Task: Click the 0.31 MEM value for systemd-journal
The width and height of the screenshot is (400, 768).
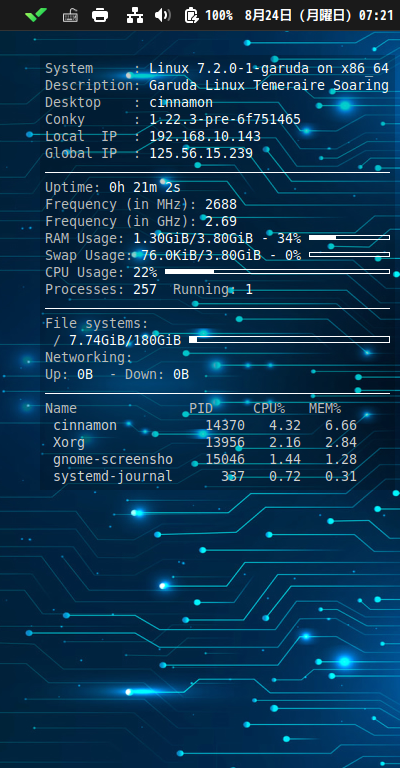Action: (341, 477)
